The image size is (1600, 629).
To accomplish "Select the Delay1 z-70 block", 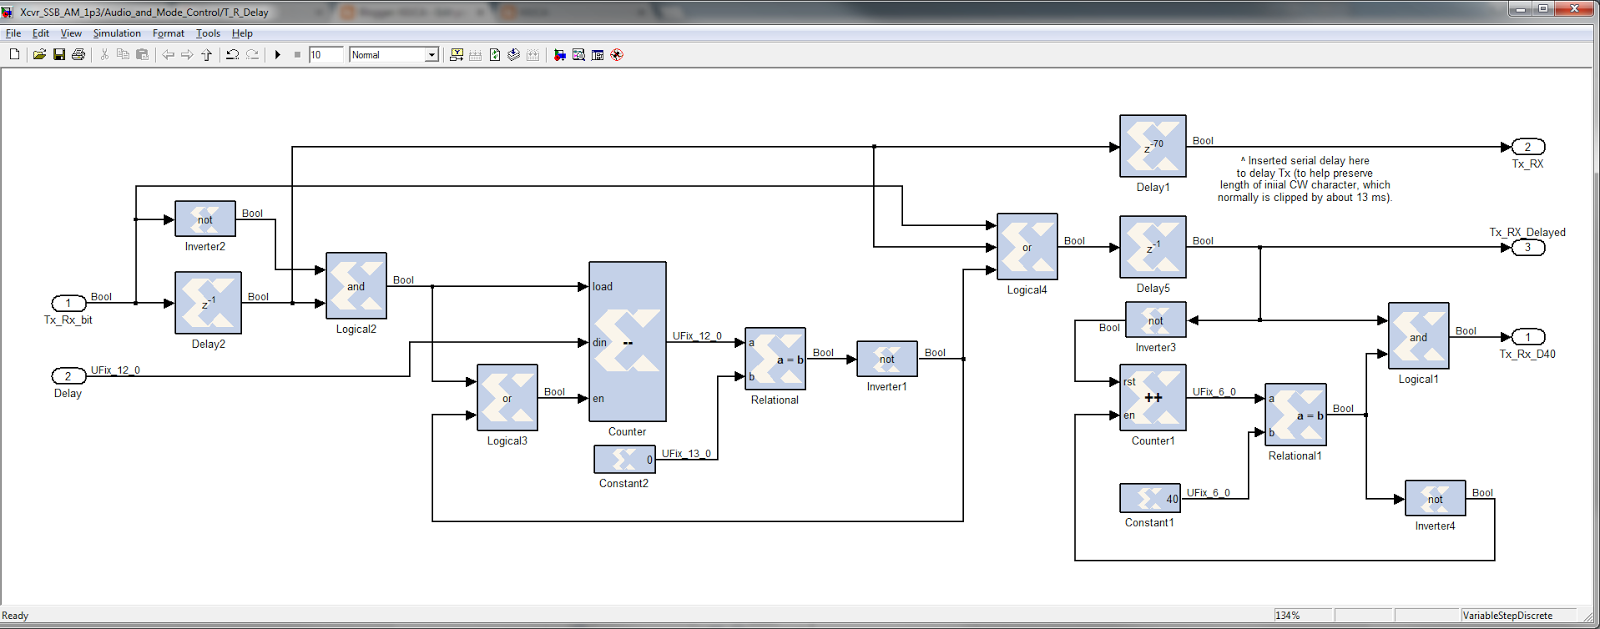I will tap(1153, 146).
